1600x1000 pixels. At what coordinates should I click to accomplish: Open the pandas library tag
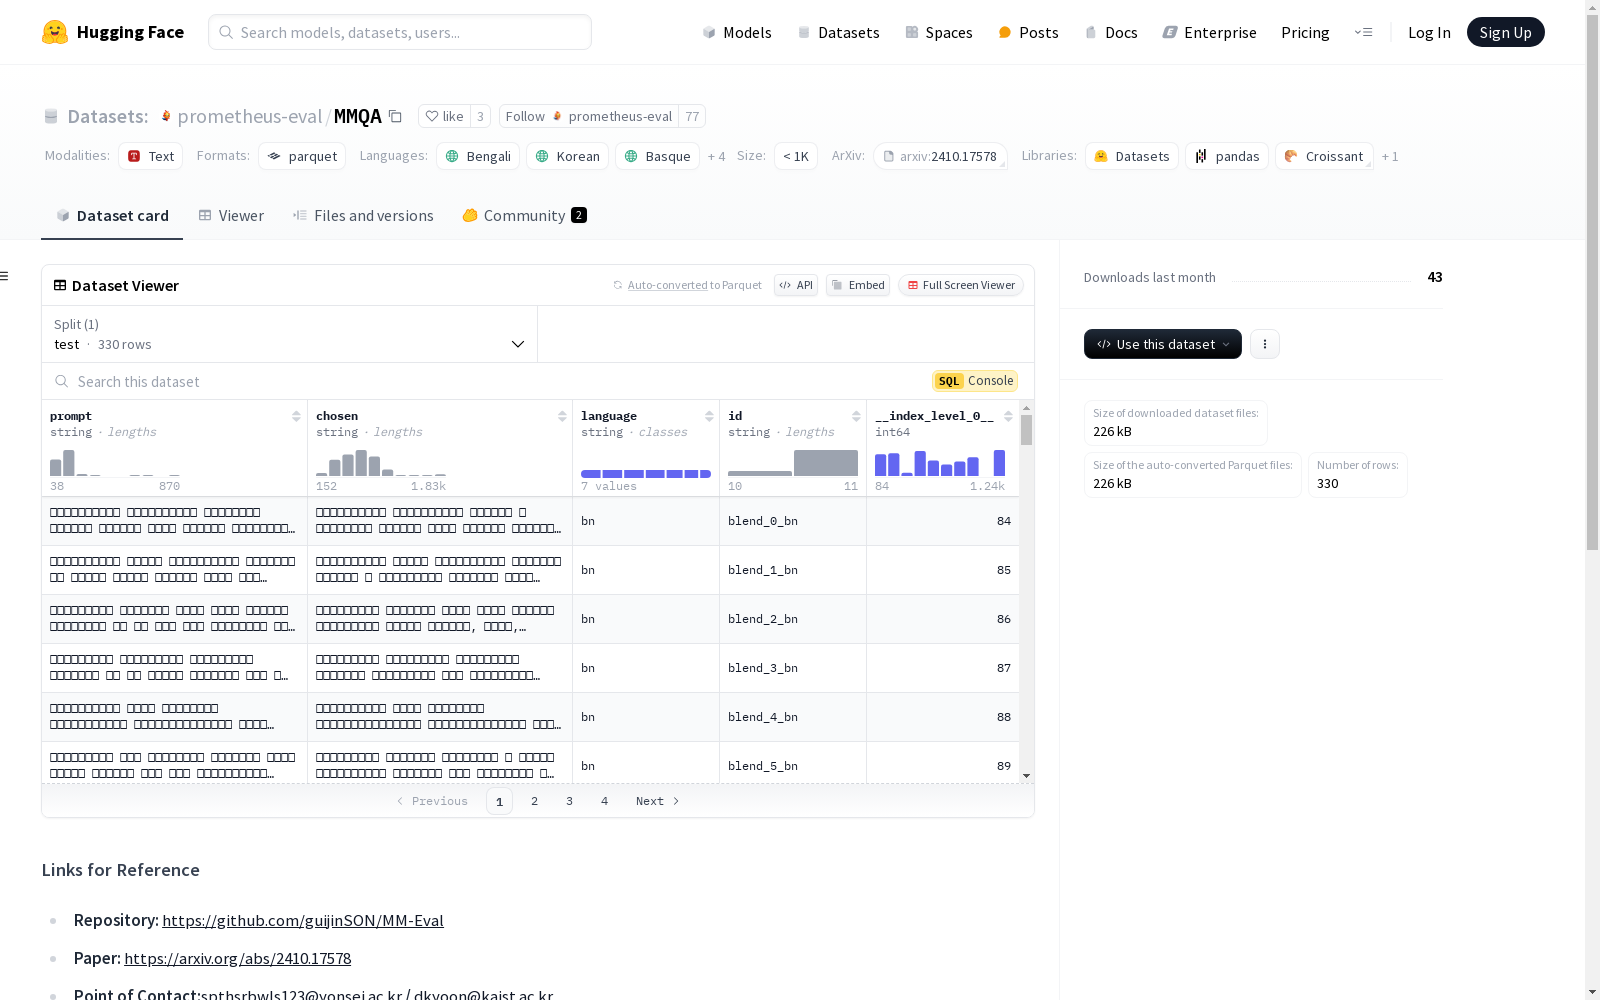click(x=1227, y=156)
